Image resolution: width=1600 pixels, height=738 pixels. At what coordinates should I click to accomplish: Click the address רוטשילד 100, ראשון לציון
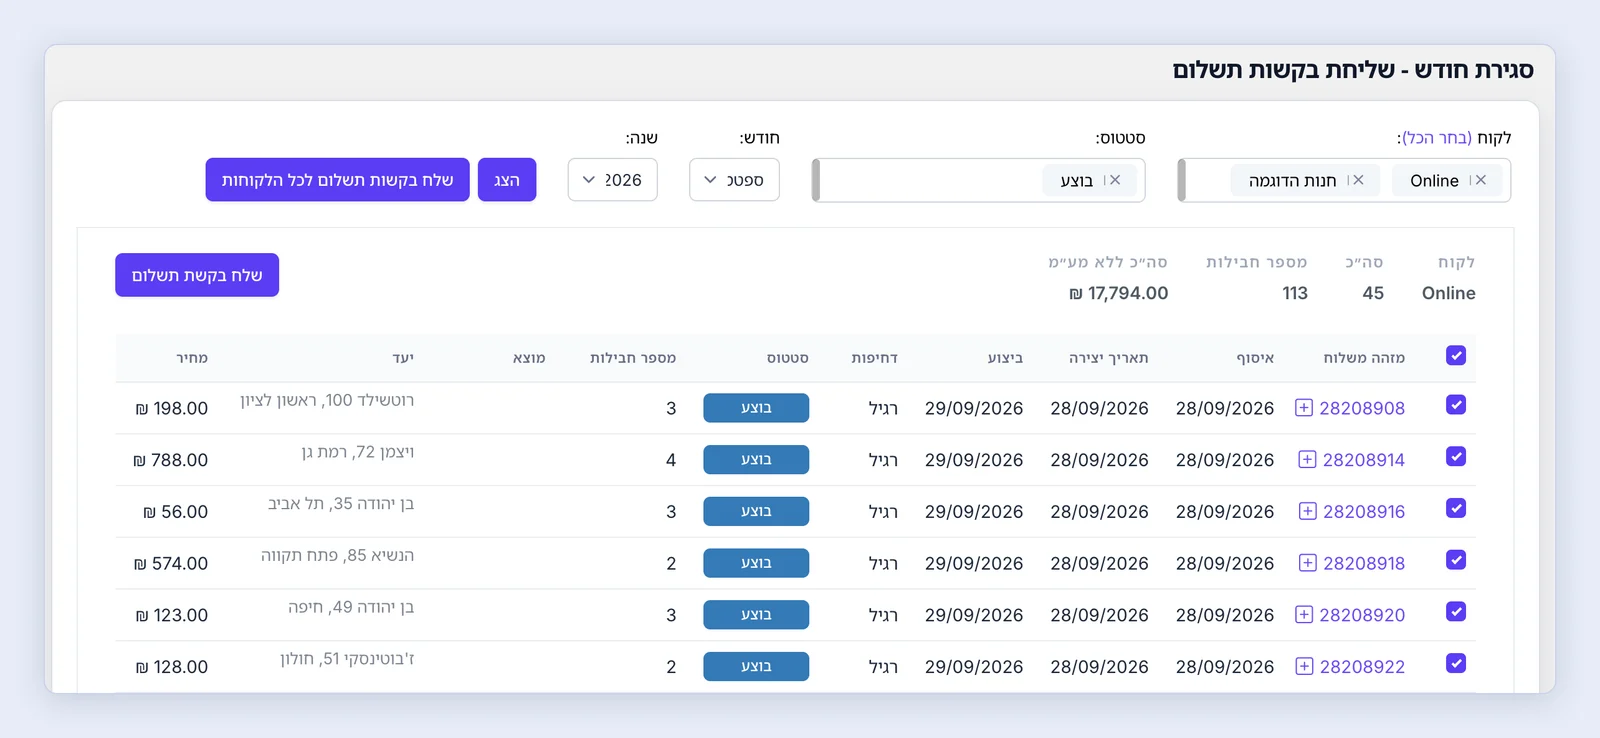(x=327, y=400)
